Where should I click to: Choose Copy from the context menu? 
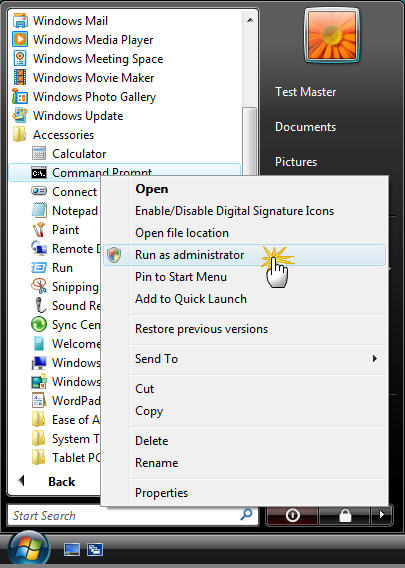click(x=149, y=411)
